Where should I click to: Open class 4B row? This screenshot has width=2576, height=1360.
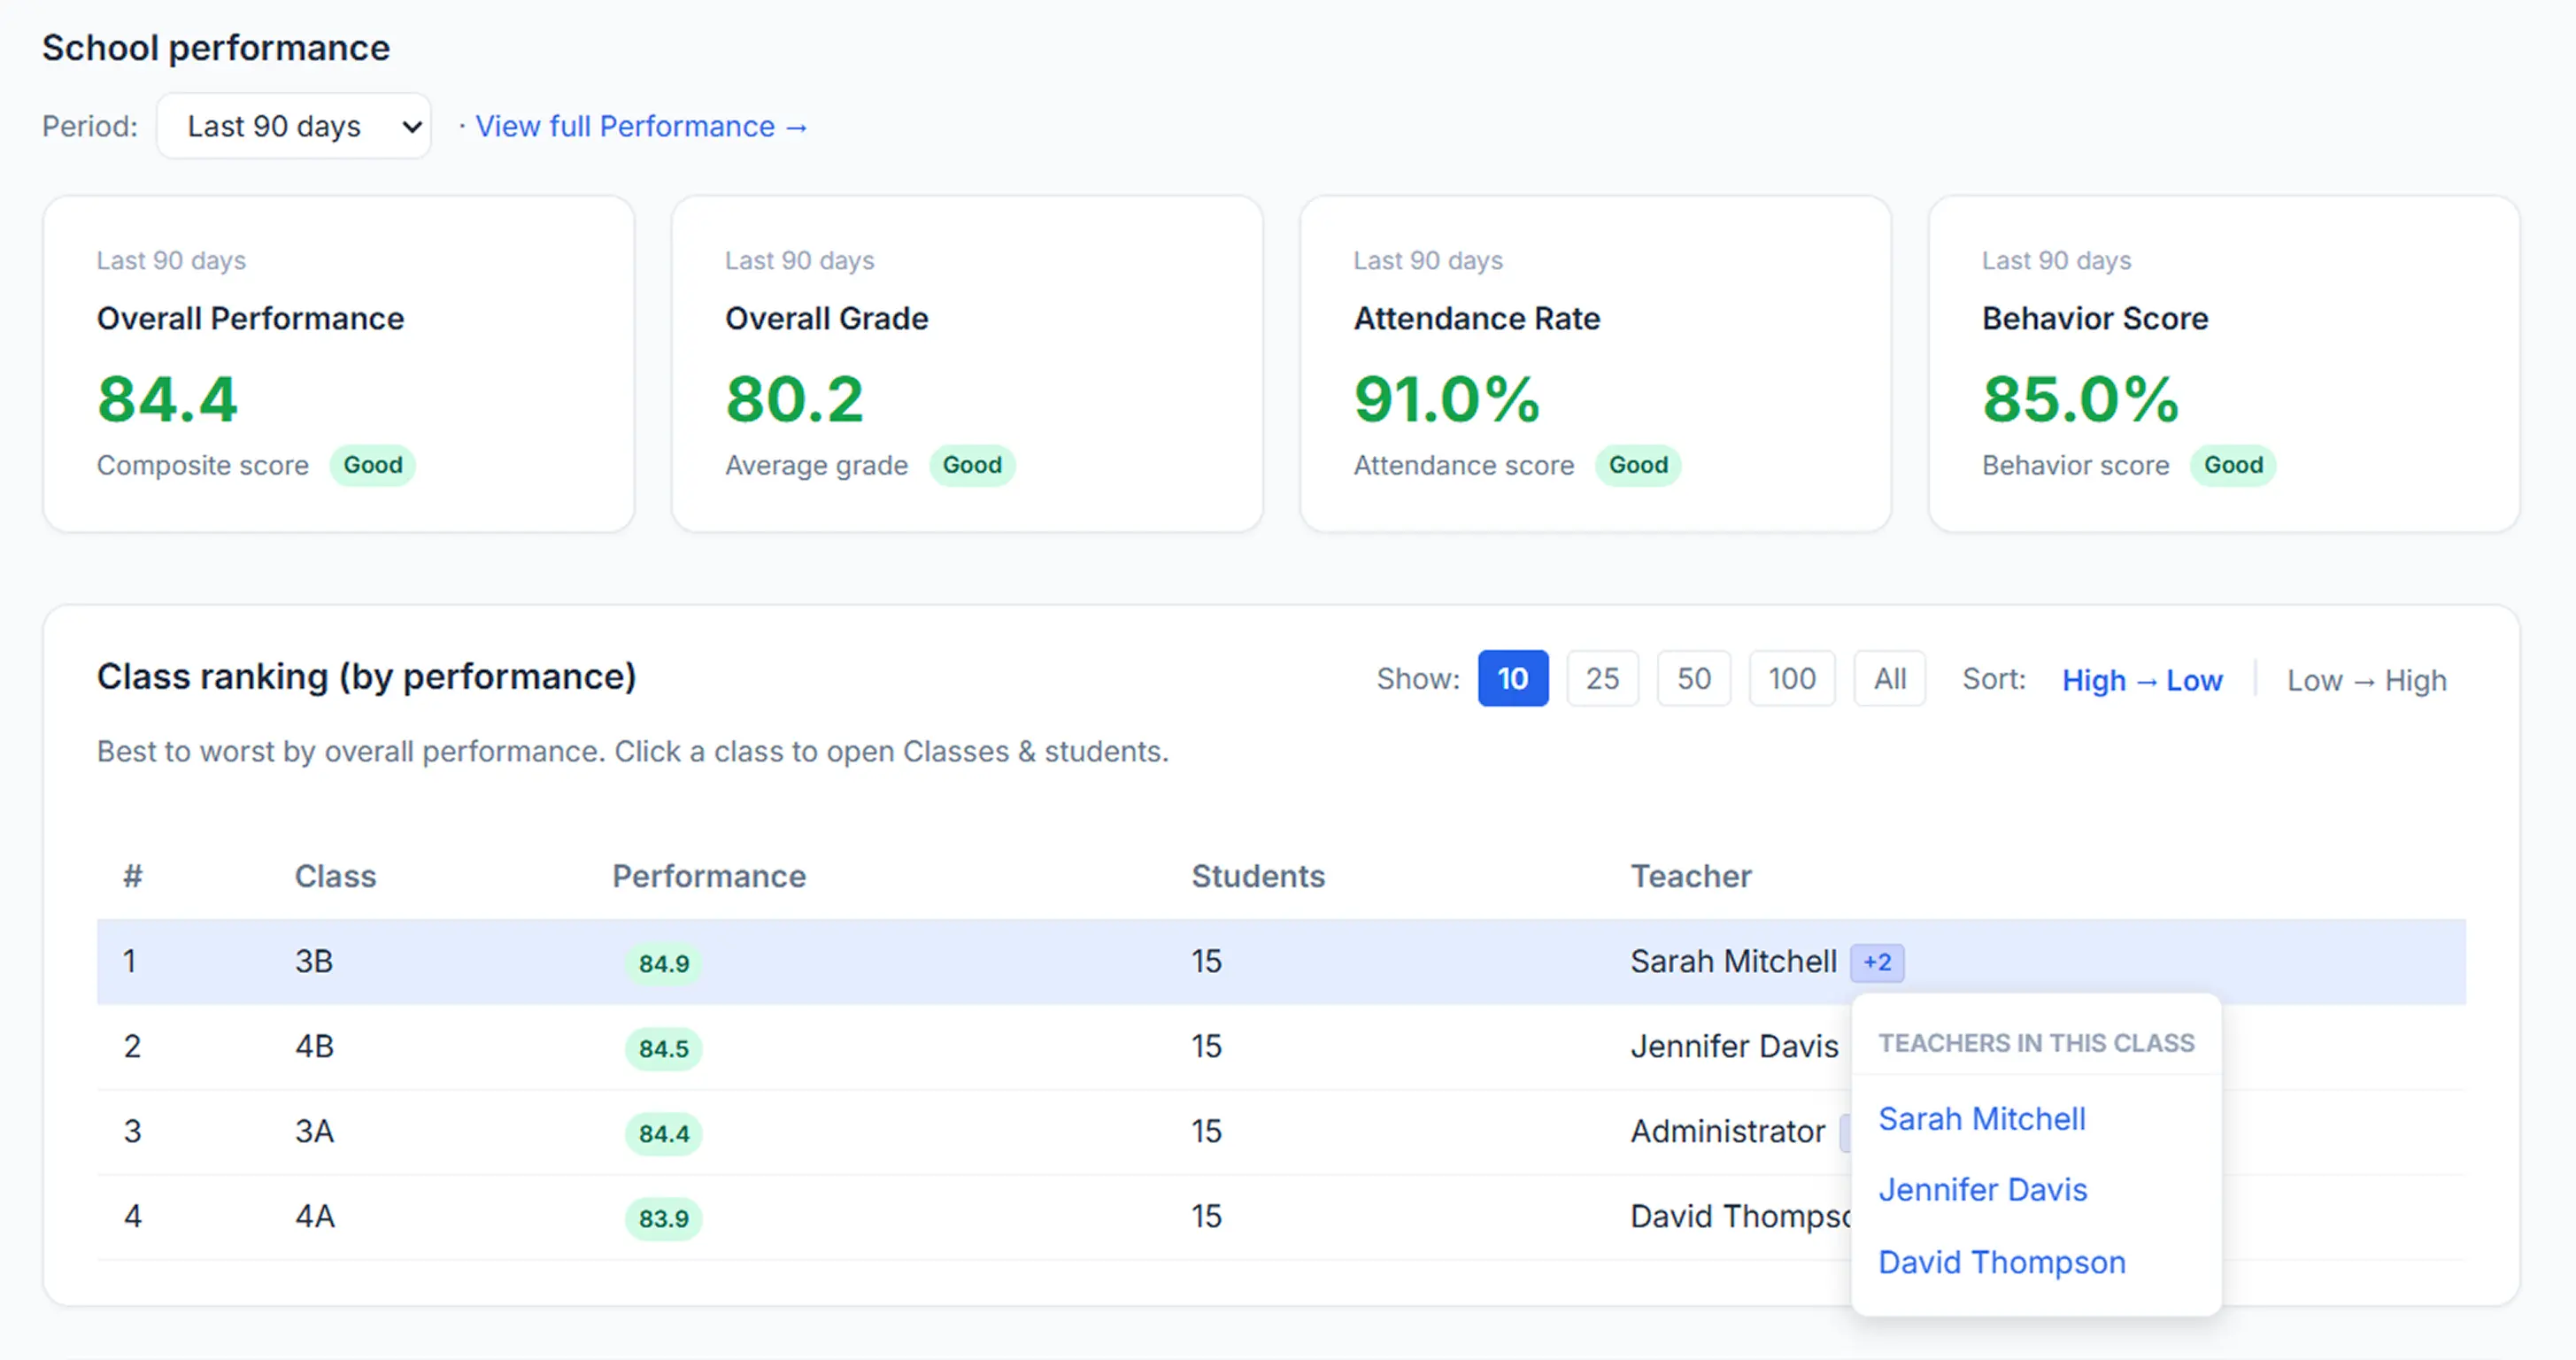tap(314, 1046)
